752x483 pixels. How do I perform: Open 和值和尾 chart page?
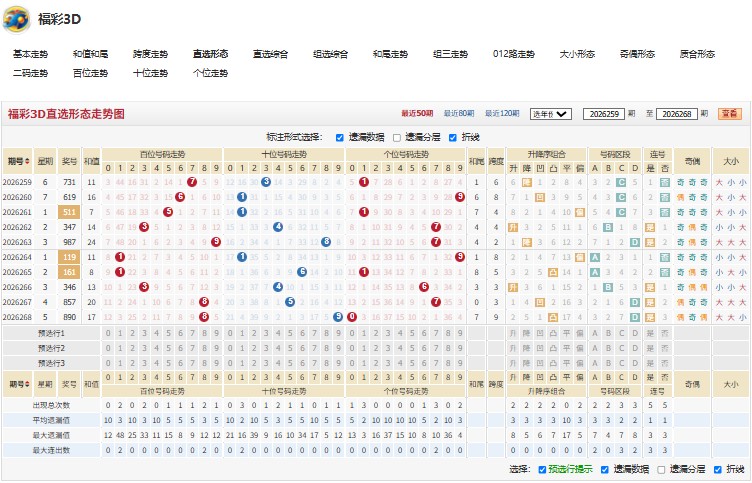90,54
